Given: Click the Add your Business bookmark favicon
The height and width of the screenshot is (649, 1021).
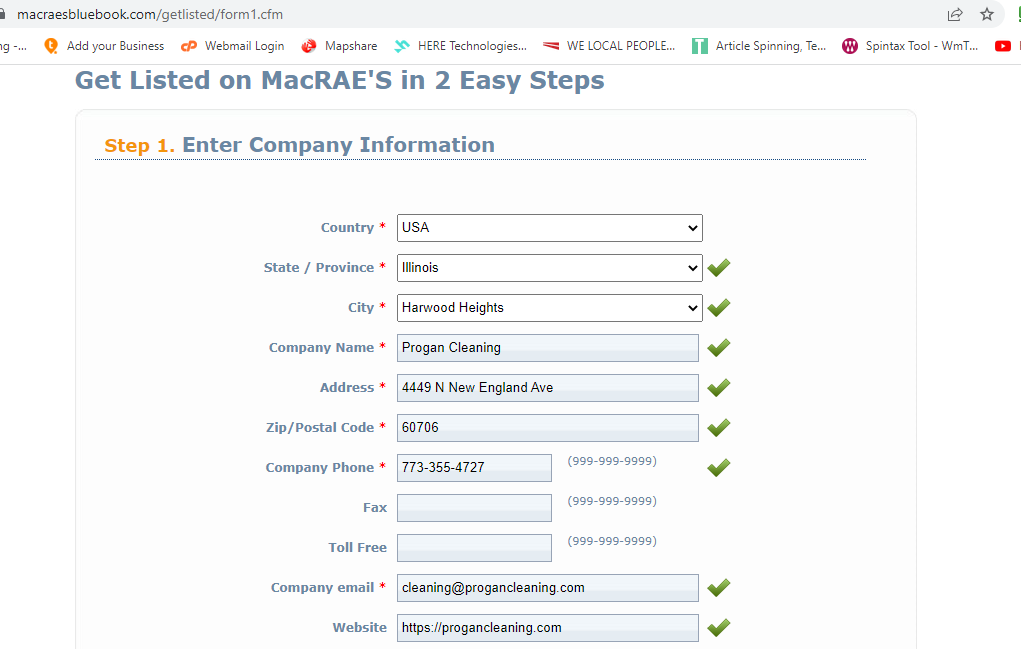Looking at the screenshot, I should (51, 46).
